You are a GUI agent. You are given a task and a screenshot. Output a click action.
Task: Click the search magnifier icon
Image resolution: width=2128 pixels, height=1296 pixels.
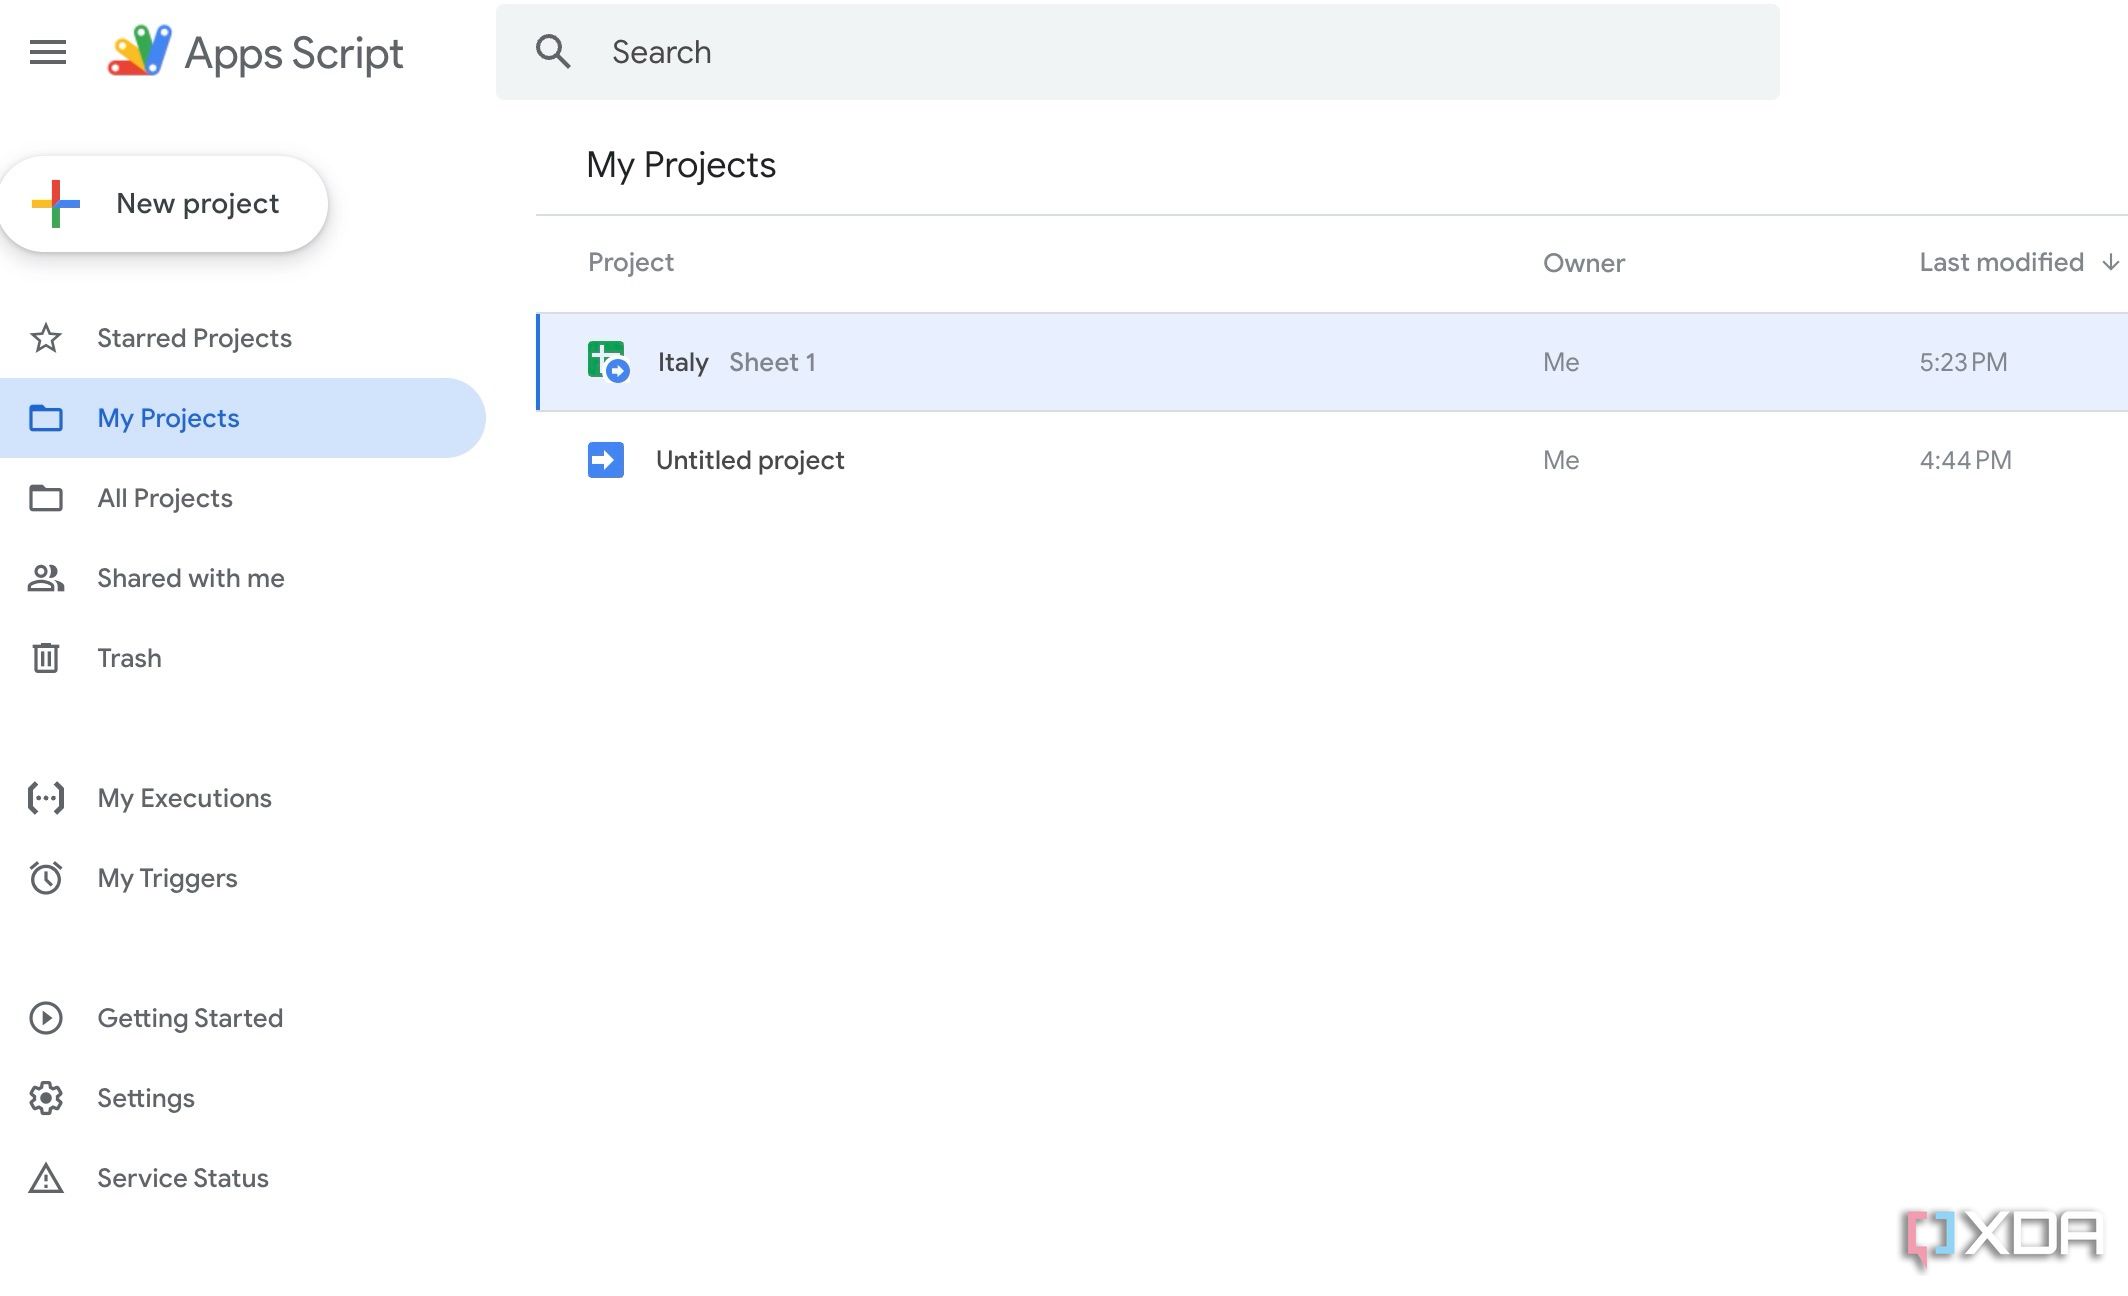click(553, 51)
